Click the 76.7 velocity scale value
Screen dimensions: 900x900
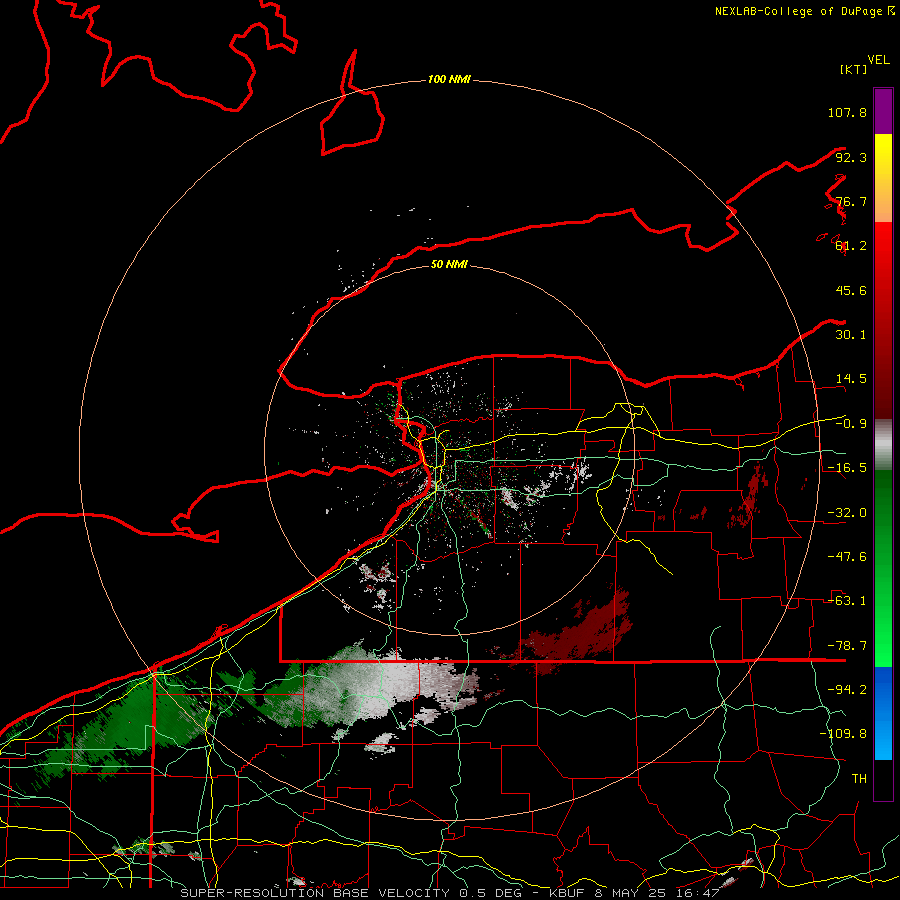(x=851, y=201)
